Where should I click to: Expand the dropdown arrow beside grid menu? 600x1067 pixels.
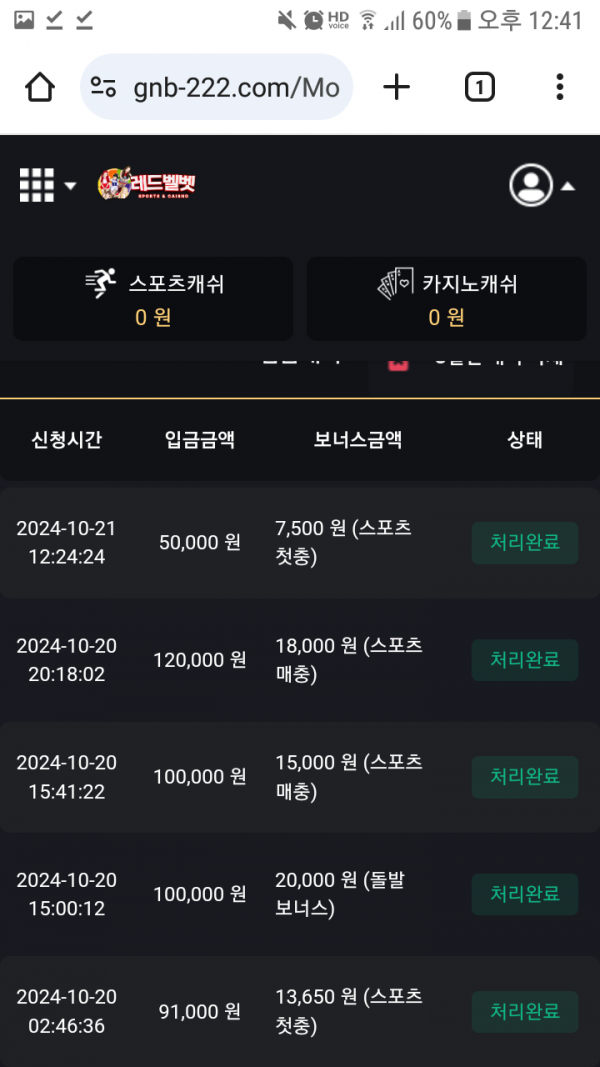tap(70, 186)
